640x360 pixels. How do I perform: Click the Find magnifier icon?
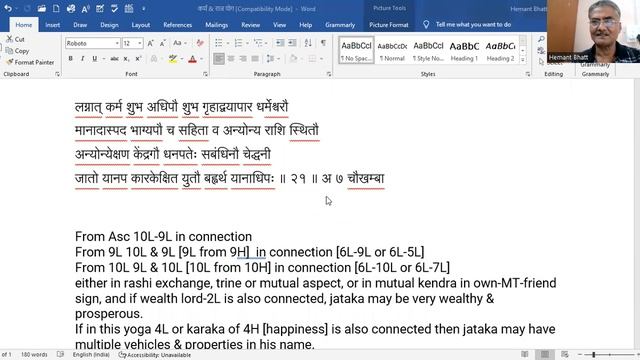[541, 39]
